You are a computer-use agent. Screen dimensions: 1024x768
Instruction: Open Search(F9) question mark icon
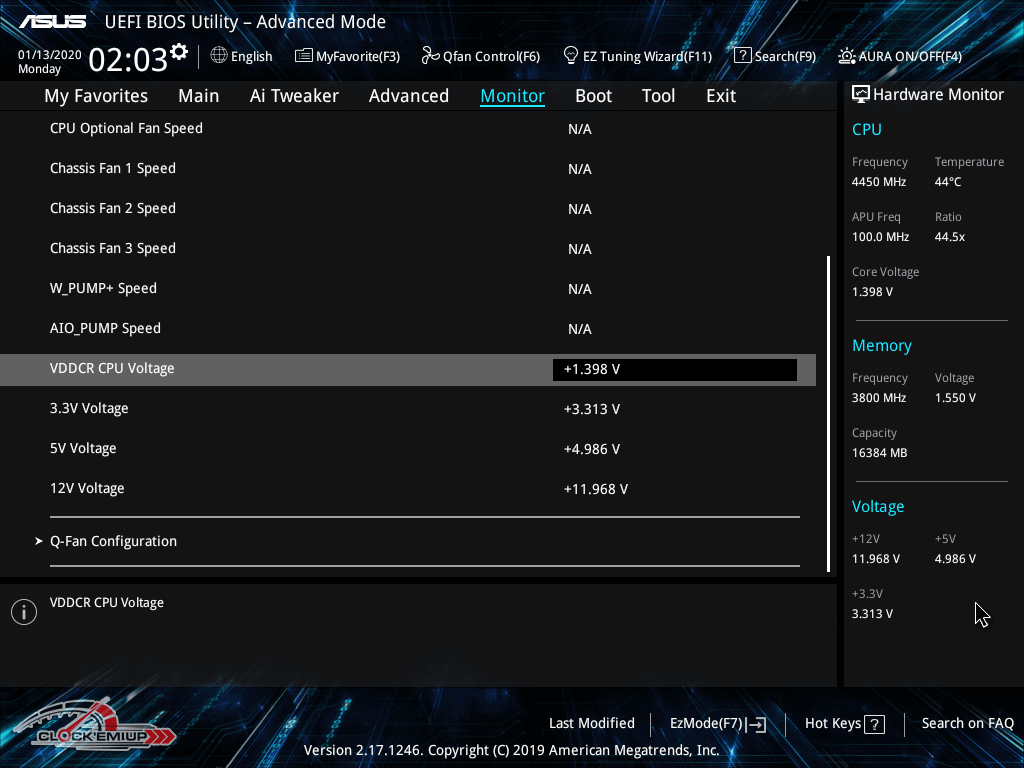click(x=742, y=56)
